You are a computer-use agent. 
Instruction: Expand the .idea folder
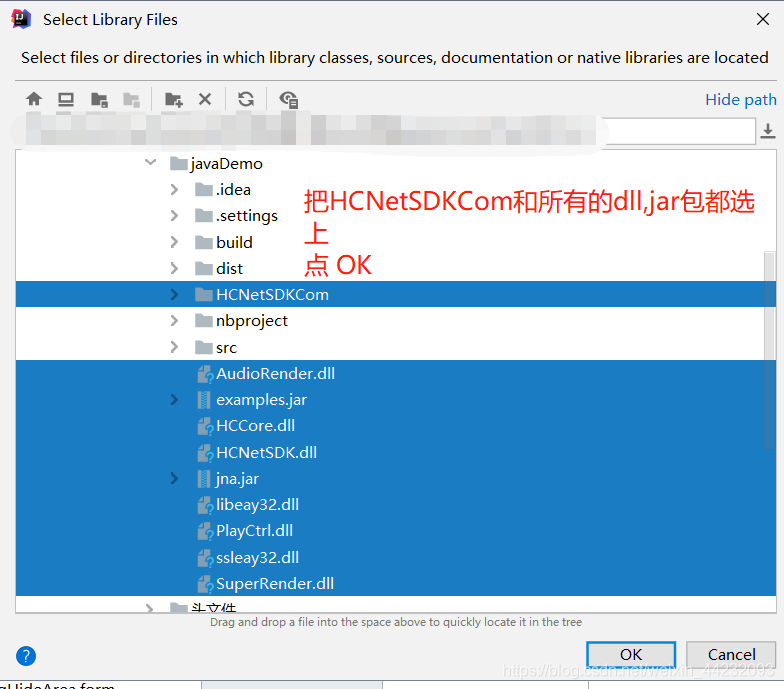click(174, 190)
